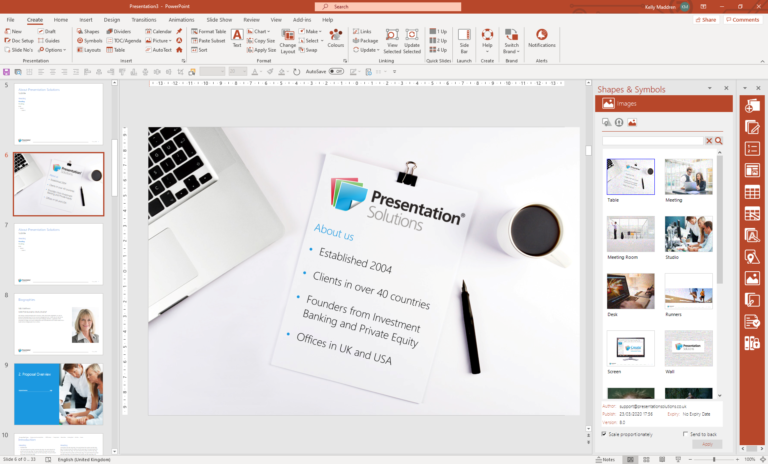Click the Shapes icon in the ribbon

coord(89,31)
